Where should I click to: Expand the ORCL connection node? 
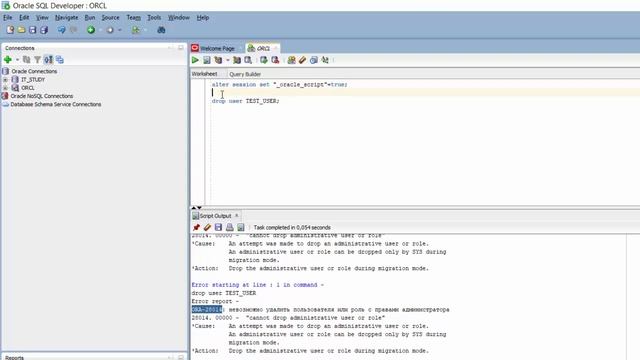pyautogui.click(x=5, y=88)
